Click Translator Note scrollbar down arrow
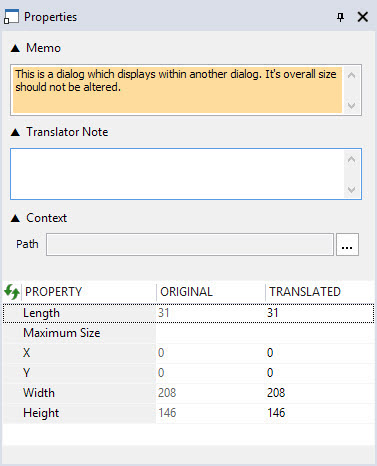The height and width of the screenshot is (466, 377). tap(351, 190)
